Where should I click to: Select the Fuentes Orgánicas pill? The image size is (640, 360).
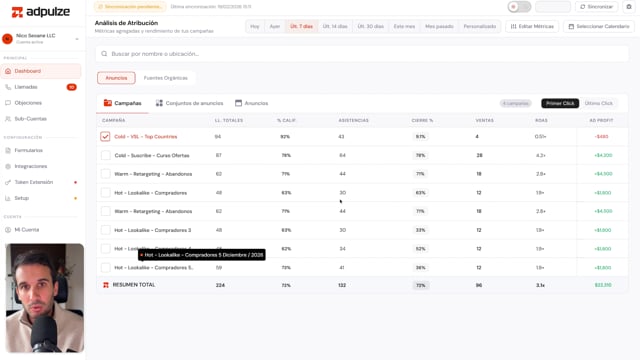click(x=166, y=78)
